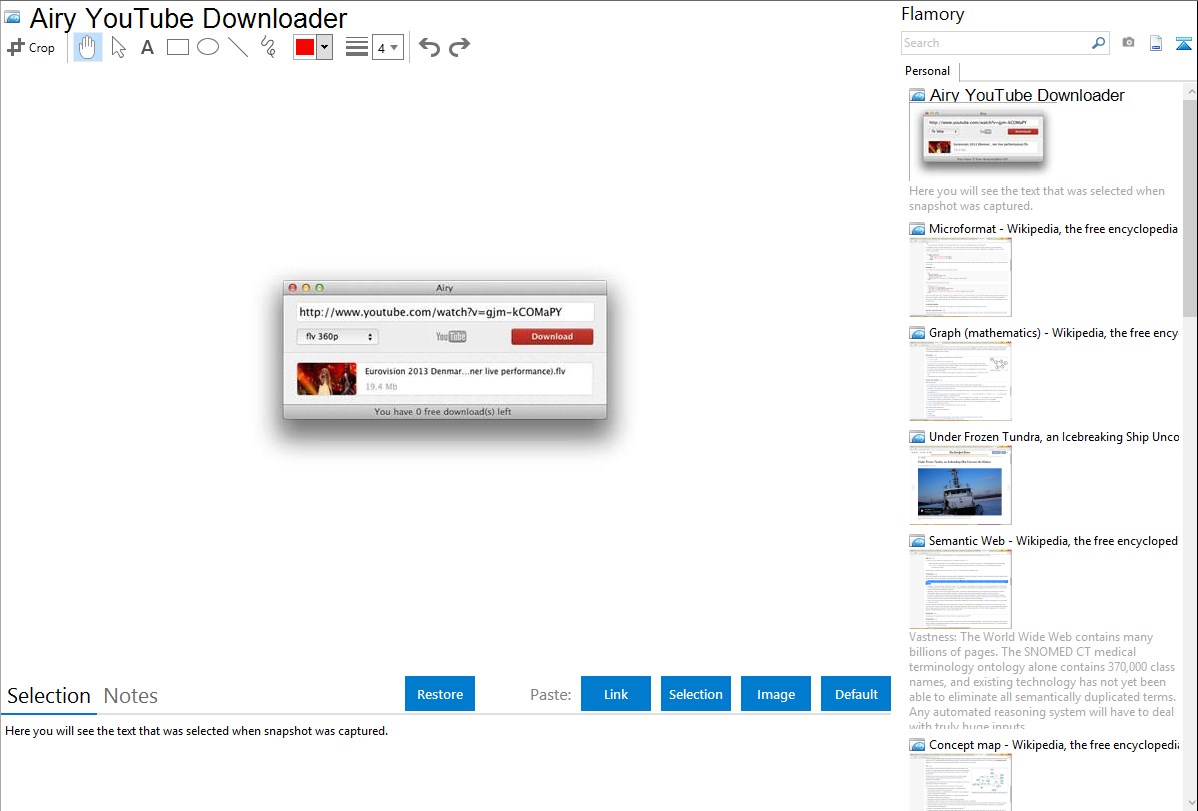The image size is (1198, 811).
Task: Click the Paste Selection button
Action: click(x=695, y=694)
